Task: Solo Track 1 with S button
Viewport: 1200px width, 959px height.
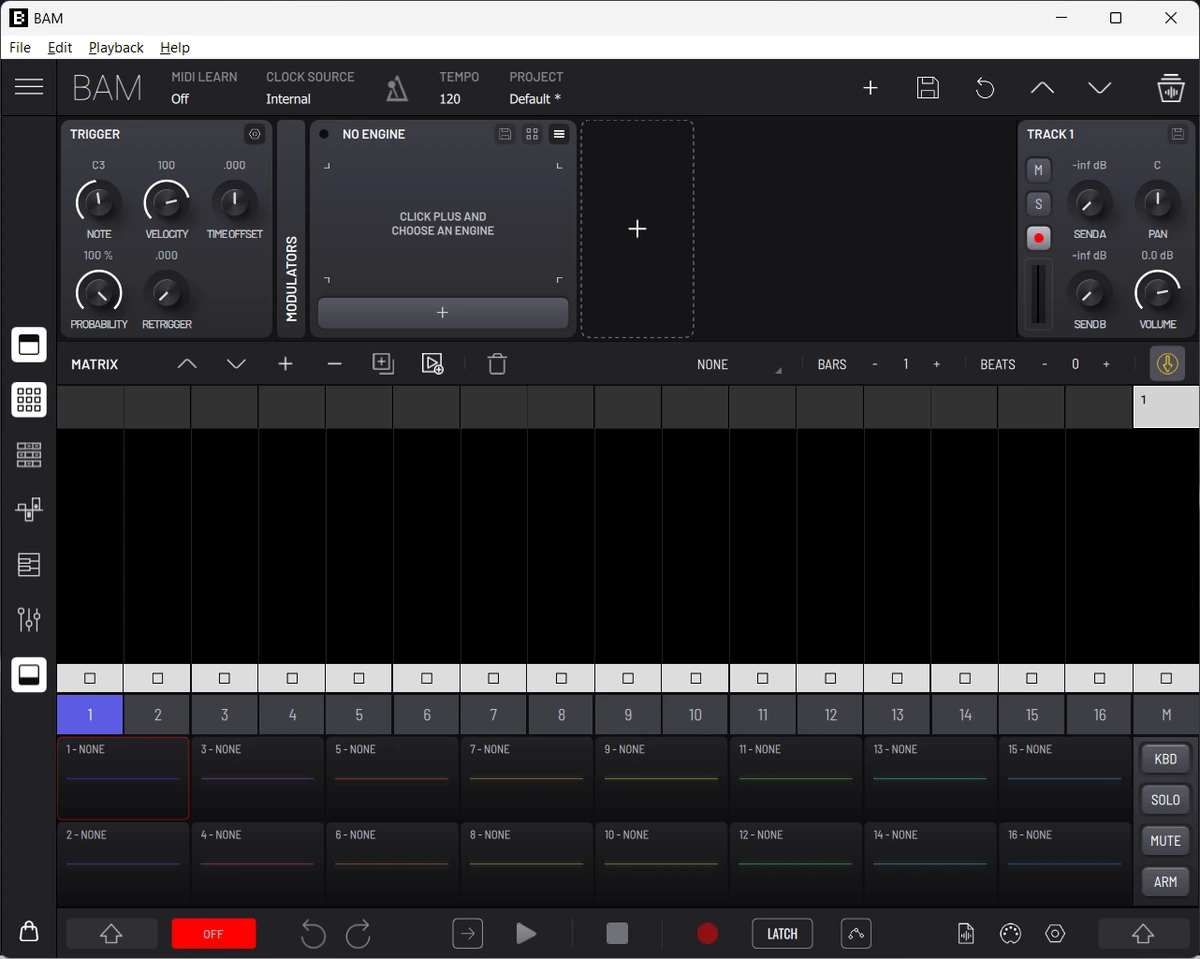Action: pyautogui.click(x=1038, y=204)
